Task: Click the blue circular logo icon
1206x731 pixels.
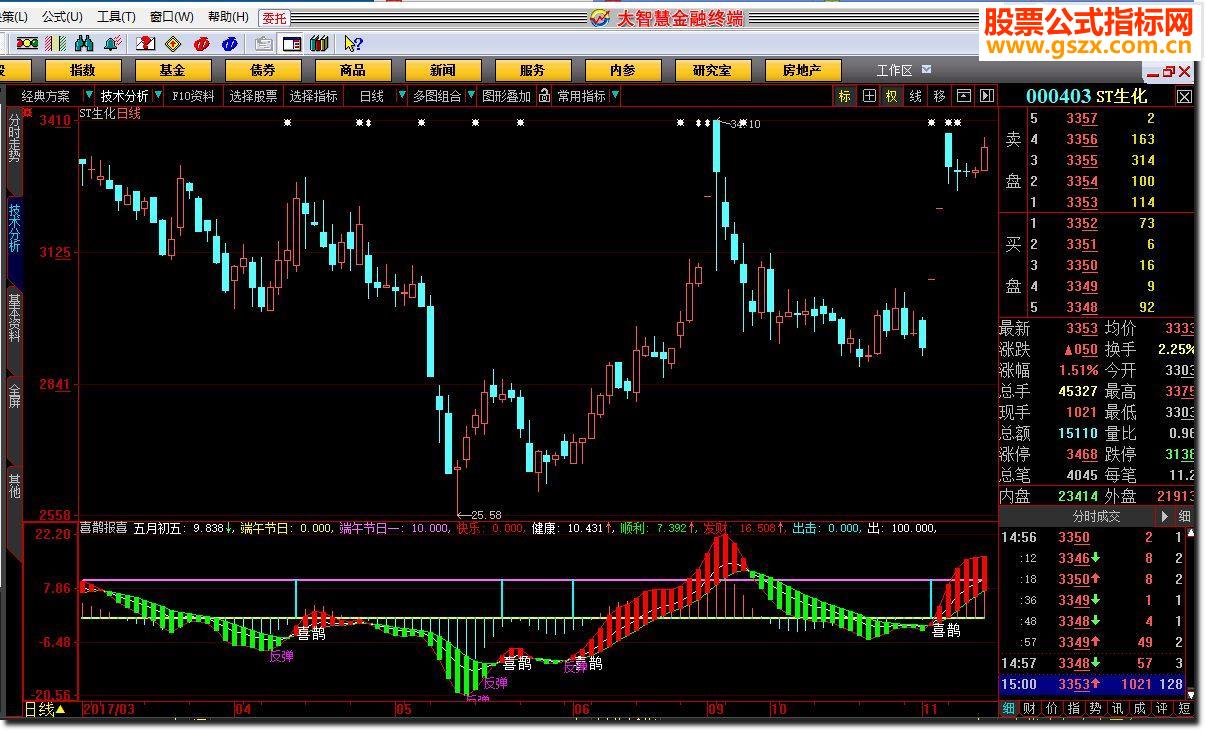Action: pos(230,43)
